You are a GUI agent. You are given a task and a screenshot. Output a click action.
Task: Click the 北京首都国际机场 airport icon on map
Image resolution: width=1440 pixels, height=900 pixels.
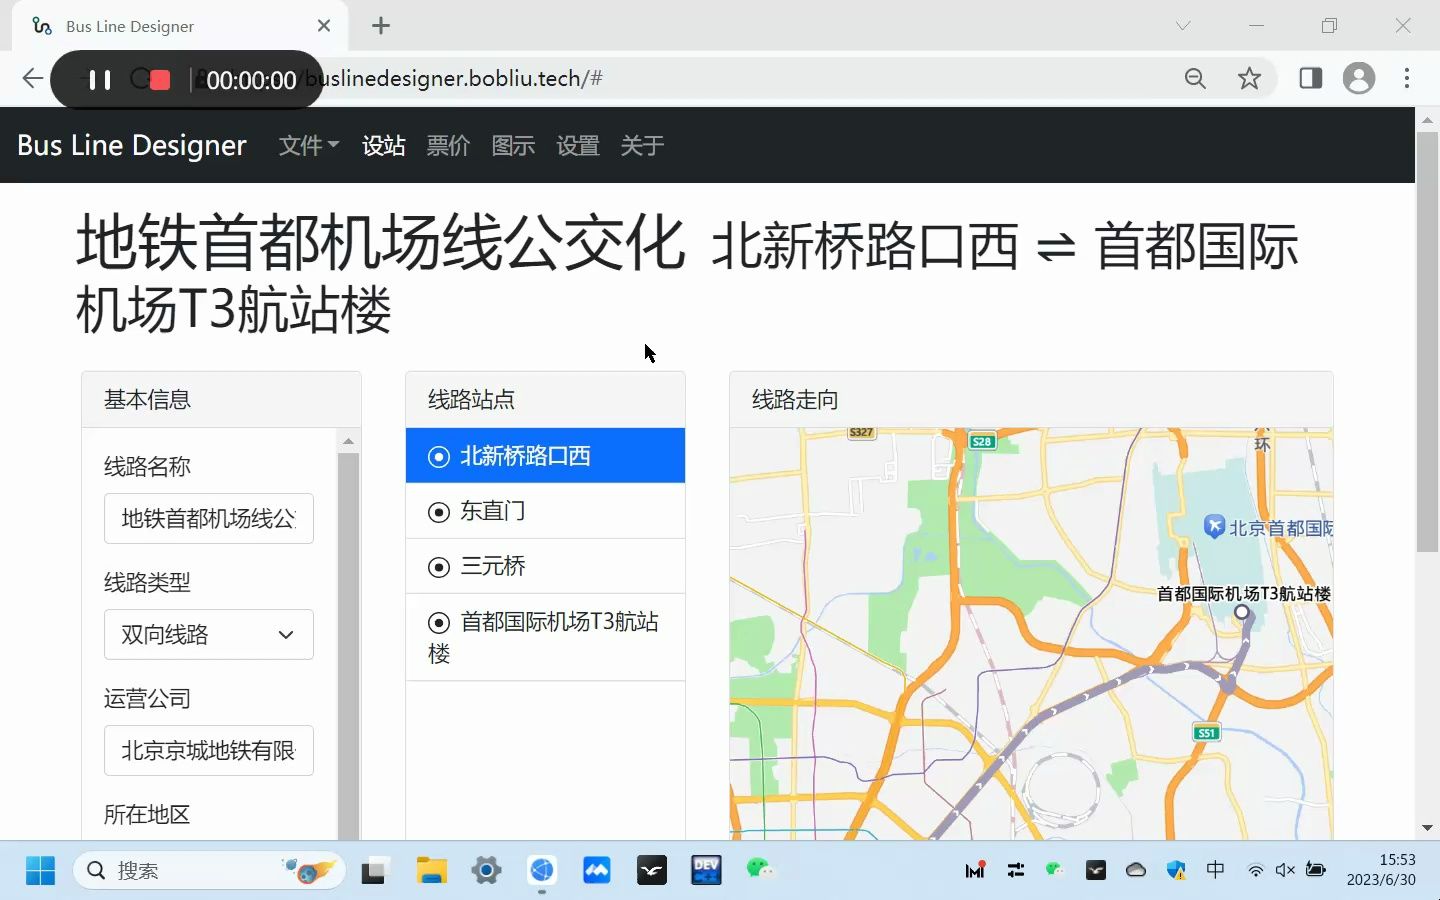[x=1214, y=526]
